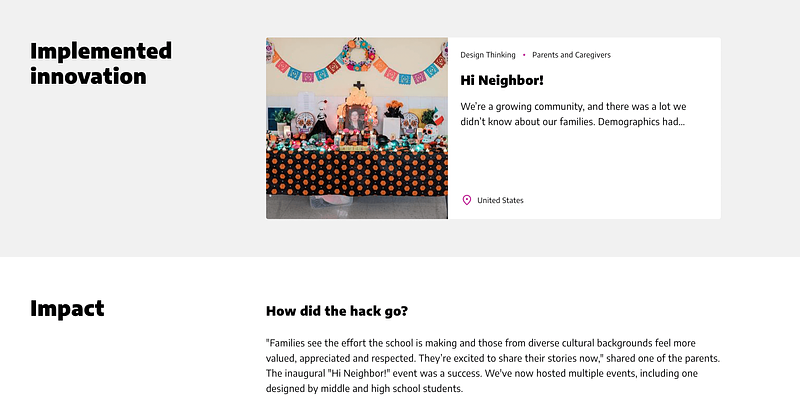Click the "Impact" section heading
800x406 pixels.
pyautogui.click(x=67, y=308)
